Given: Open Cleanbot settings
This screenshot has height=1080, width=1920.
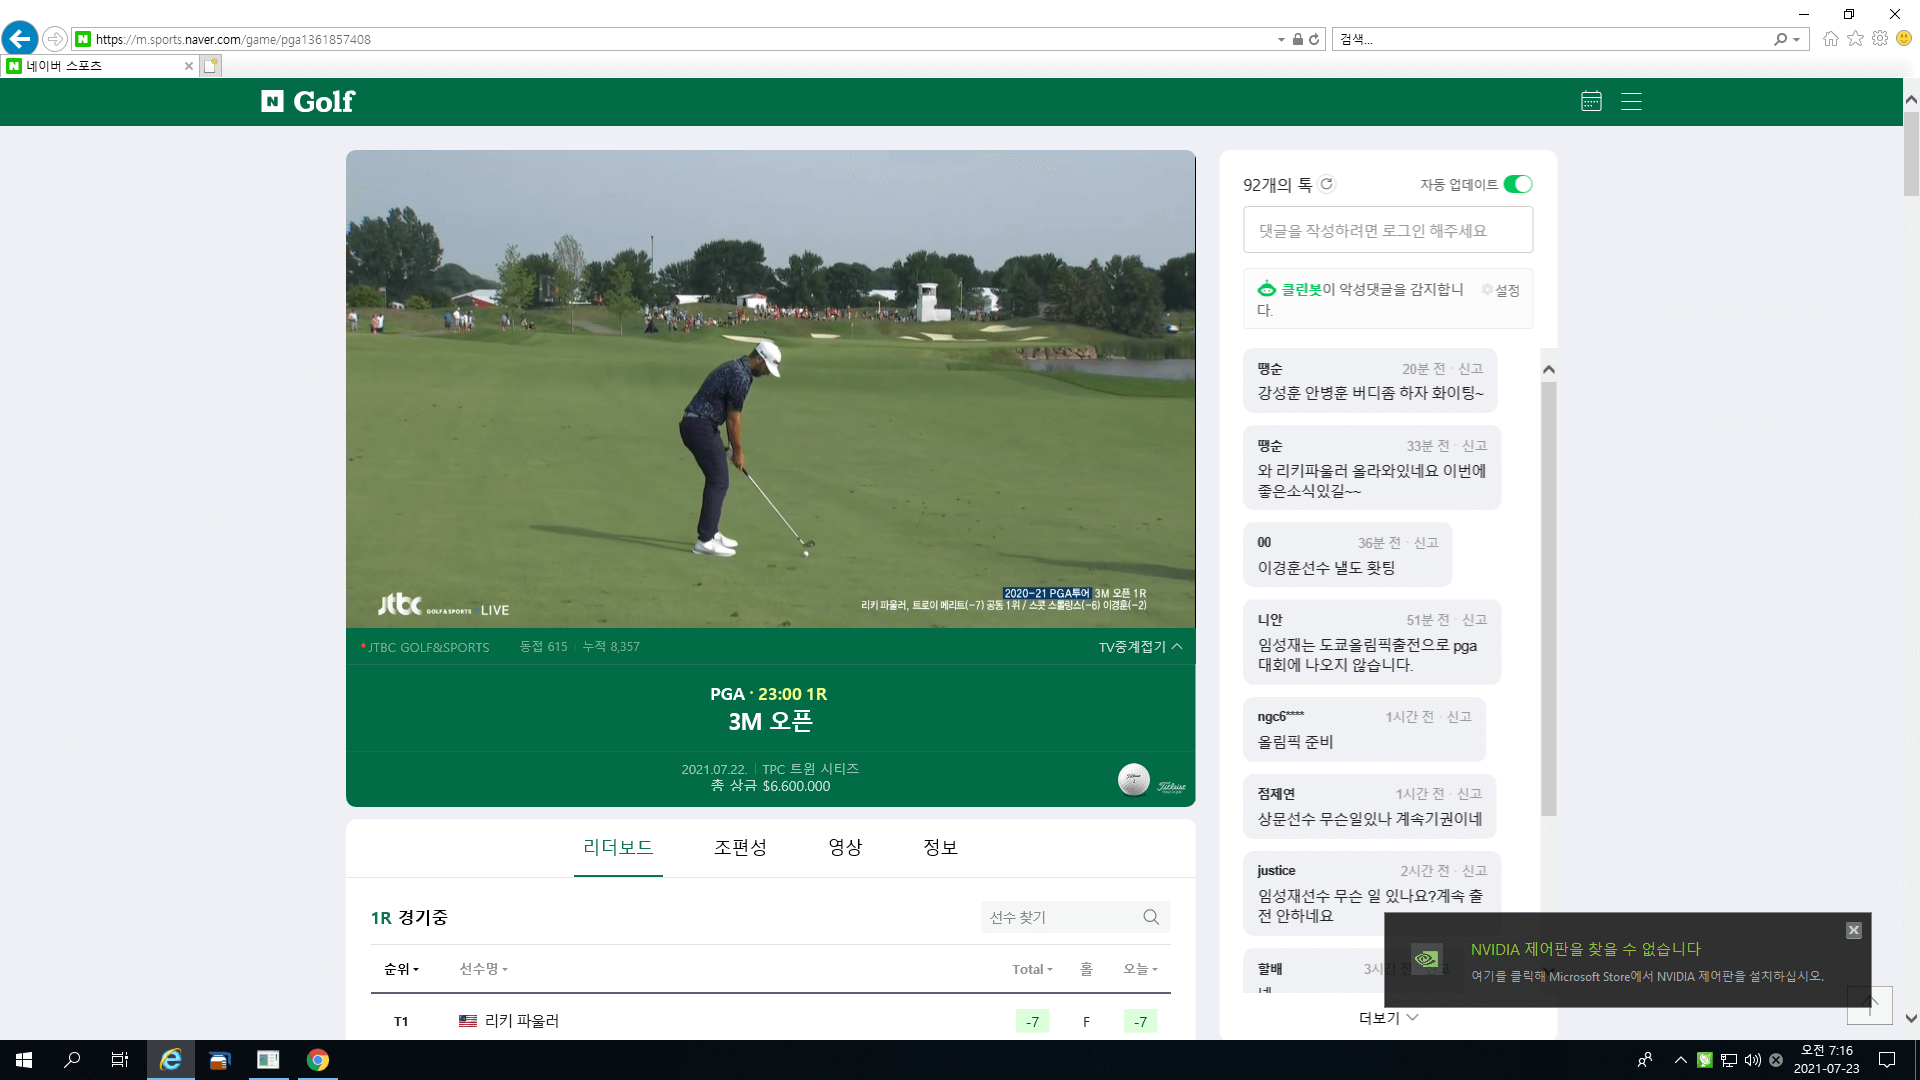Looking at the screenshot, I should [x=1501, y=290].
